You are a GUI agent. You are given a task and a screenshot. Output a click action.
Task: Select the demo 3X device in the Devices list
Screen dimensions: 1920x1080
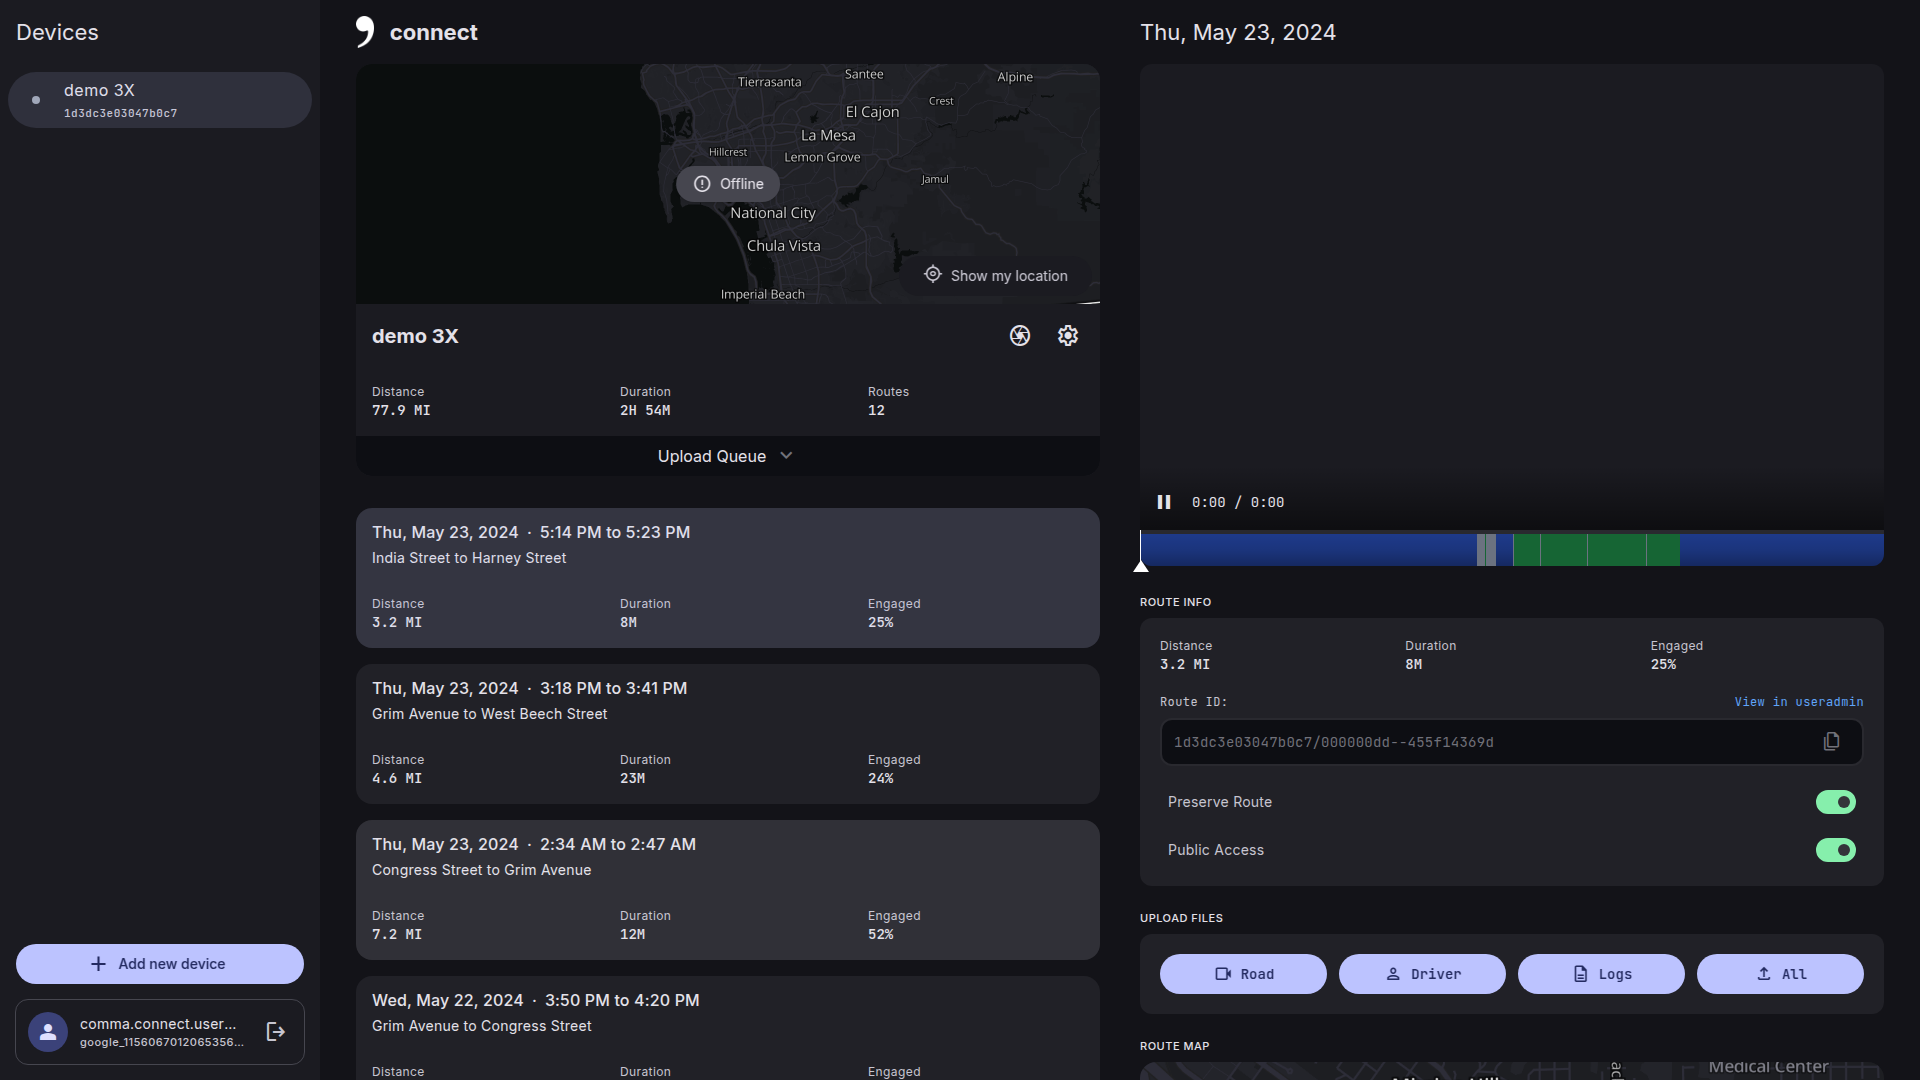tap(160, 100)
